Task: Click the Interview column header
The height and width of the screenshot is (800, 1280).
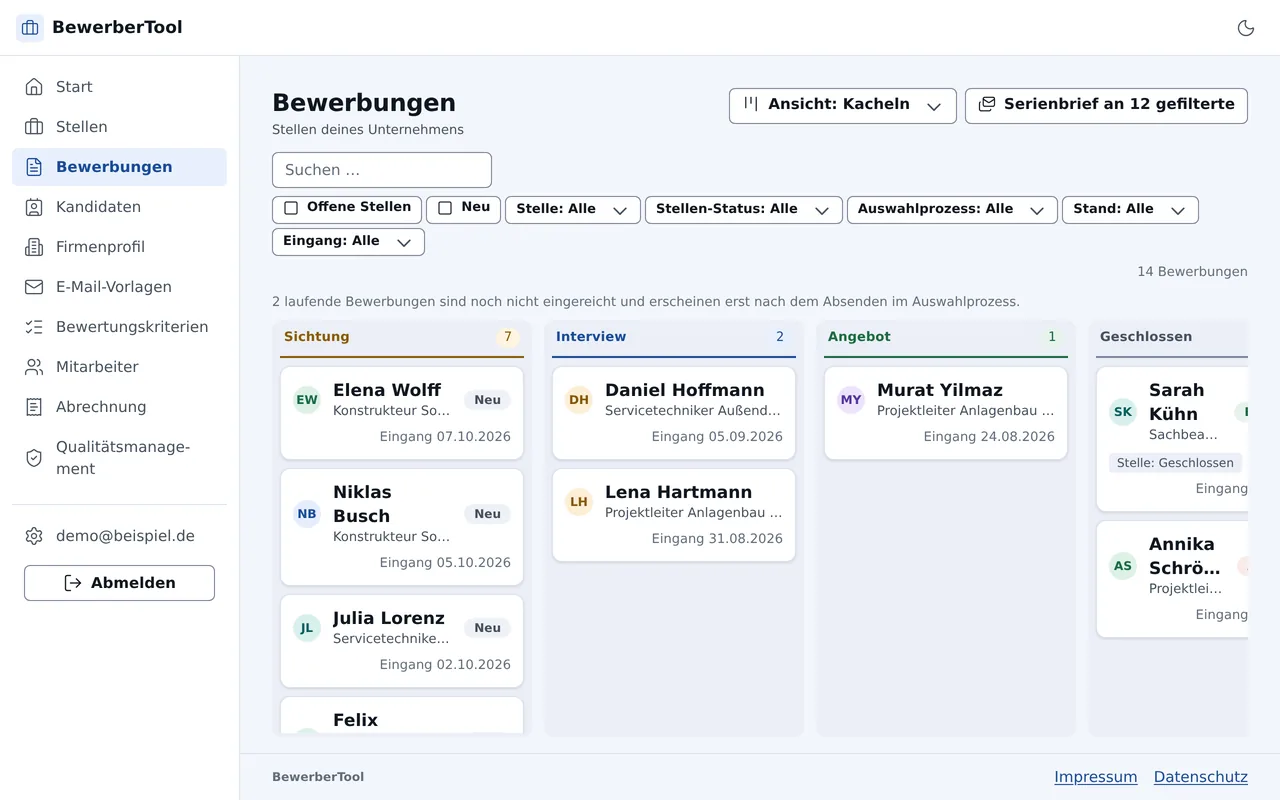Action: [x=674, y=338]
